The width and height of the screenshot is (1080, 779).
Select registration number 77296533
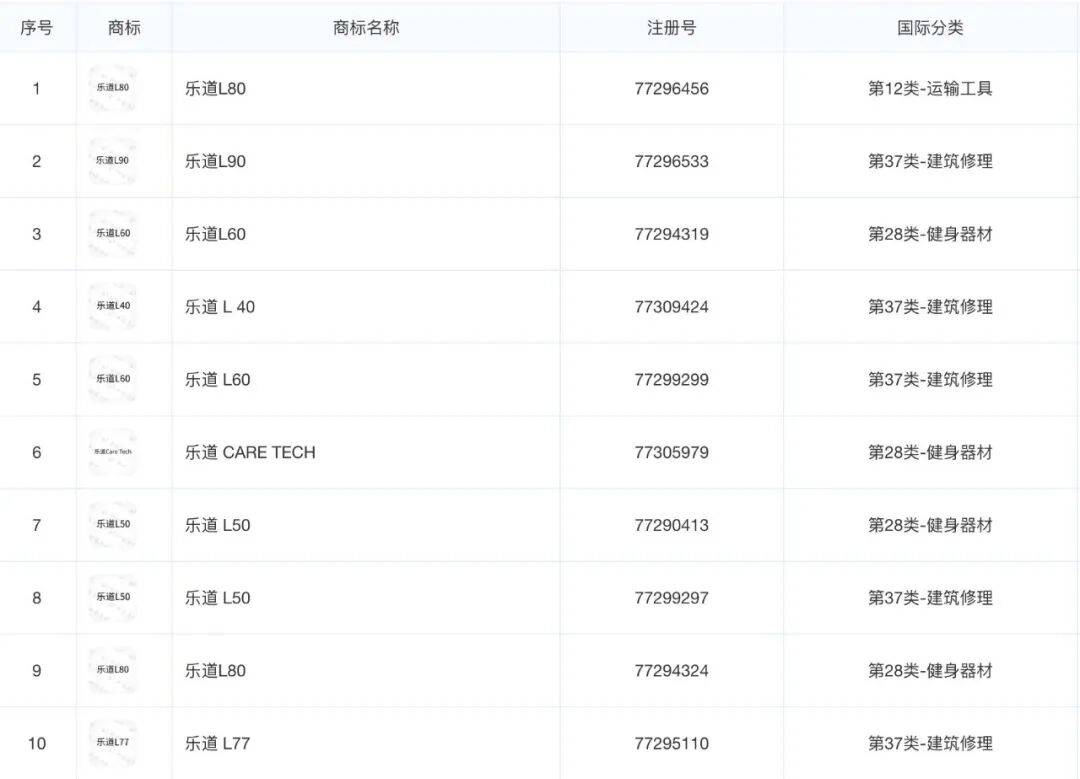pos(672,161)
